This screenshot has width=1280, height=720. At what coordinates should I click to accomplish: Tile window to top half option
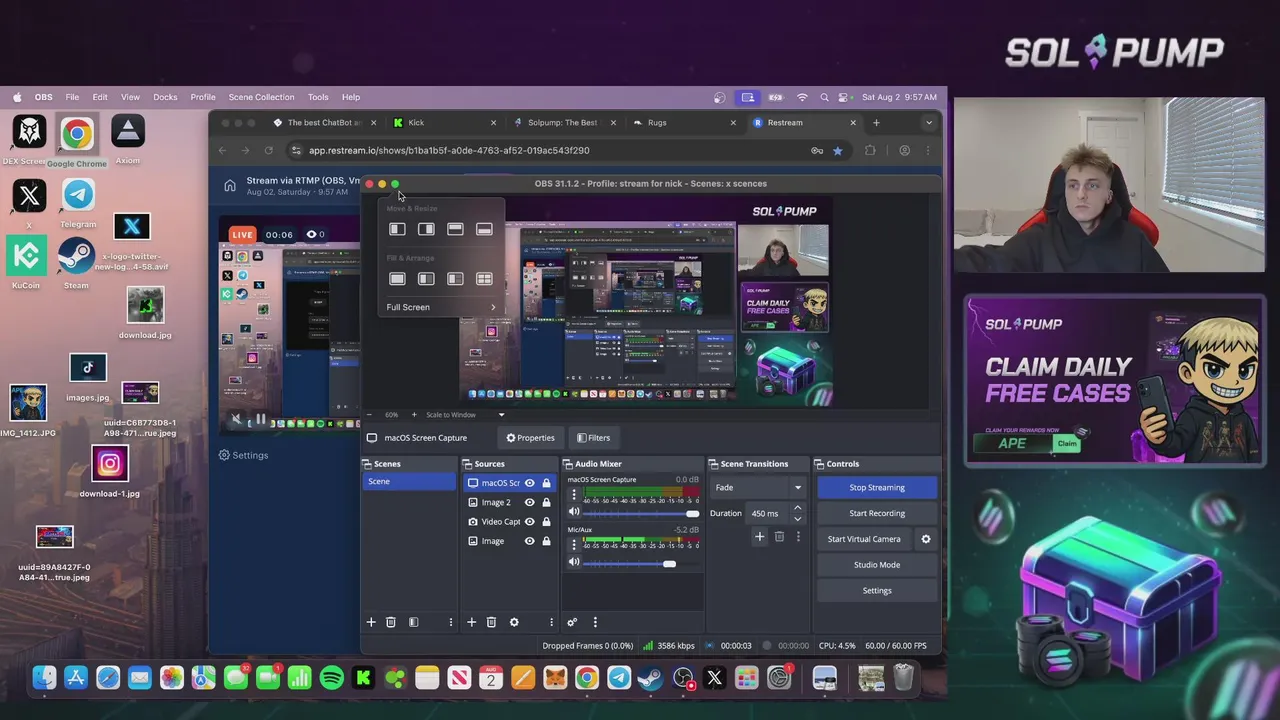pos(455,229)
